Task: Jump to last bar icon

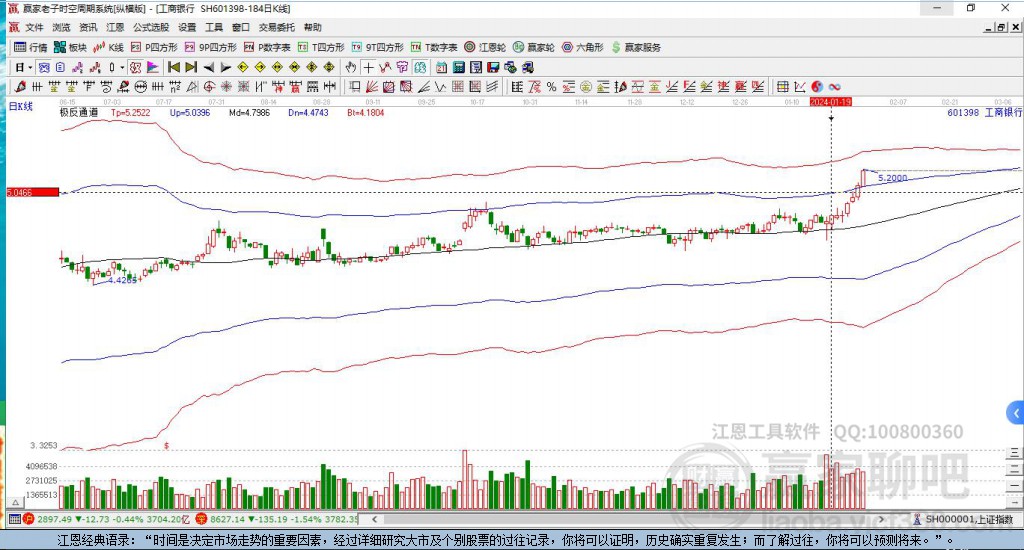Action: [191, 67]
